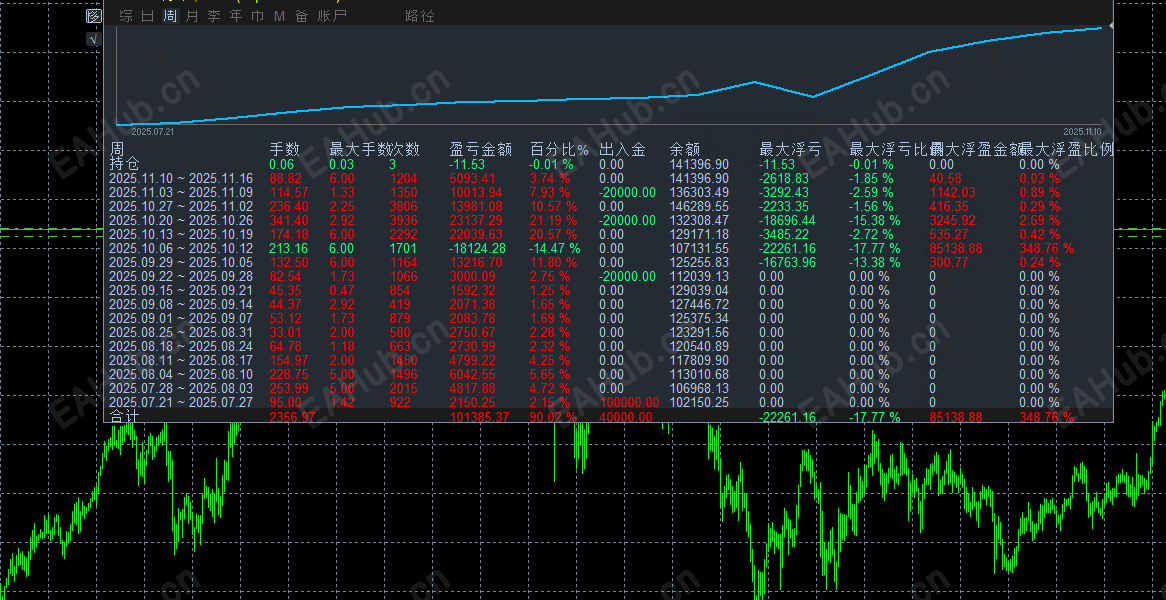
Task: Click the total net deposit 40000.00
Action: 626,417
